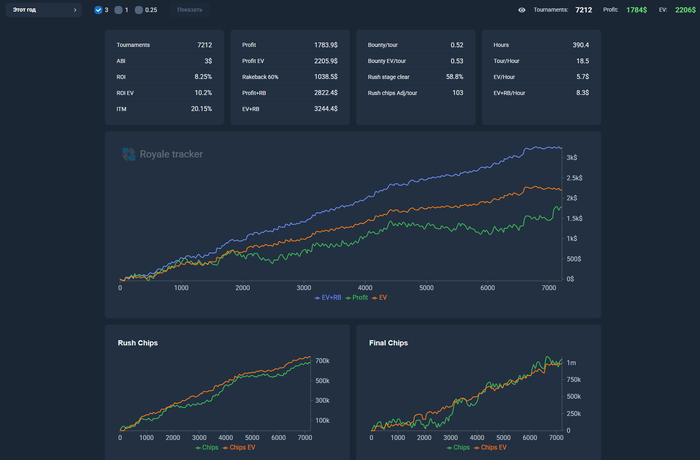
Task: Click the EV/Hour value 5.7$
Action: 583,77
